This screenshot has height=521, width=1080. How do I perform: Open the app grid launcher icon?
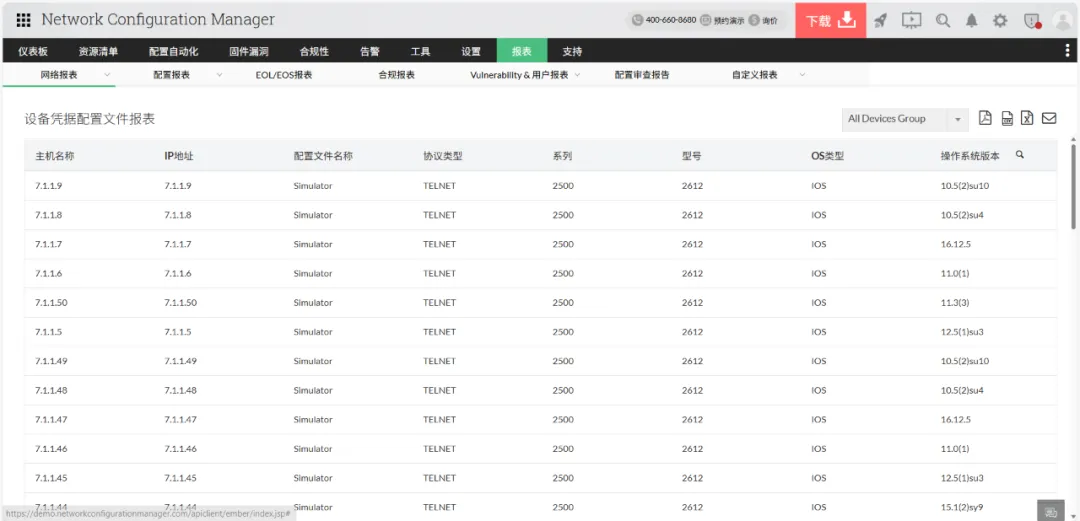tap(23, 20)
